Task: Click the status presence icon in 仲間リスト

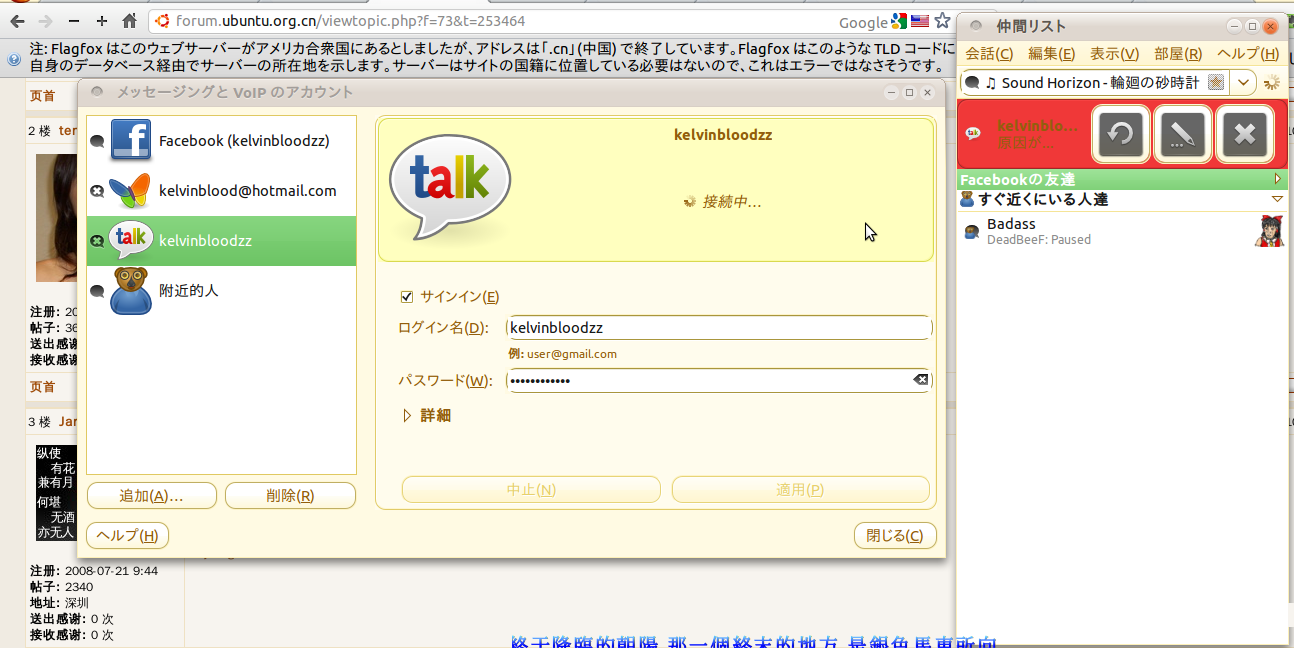Action: (x=972, y=82)
